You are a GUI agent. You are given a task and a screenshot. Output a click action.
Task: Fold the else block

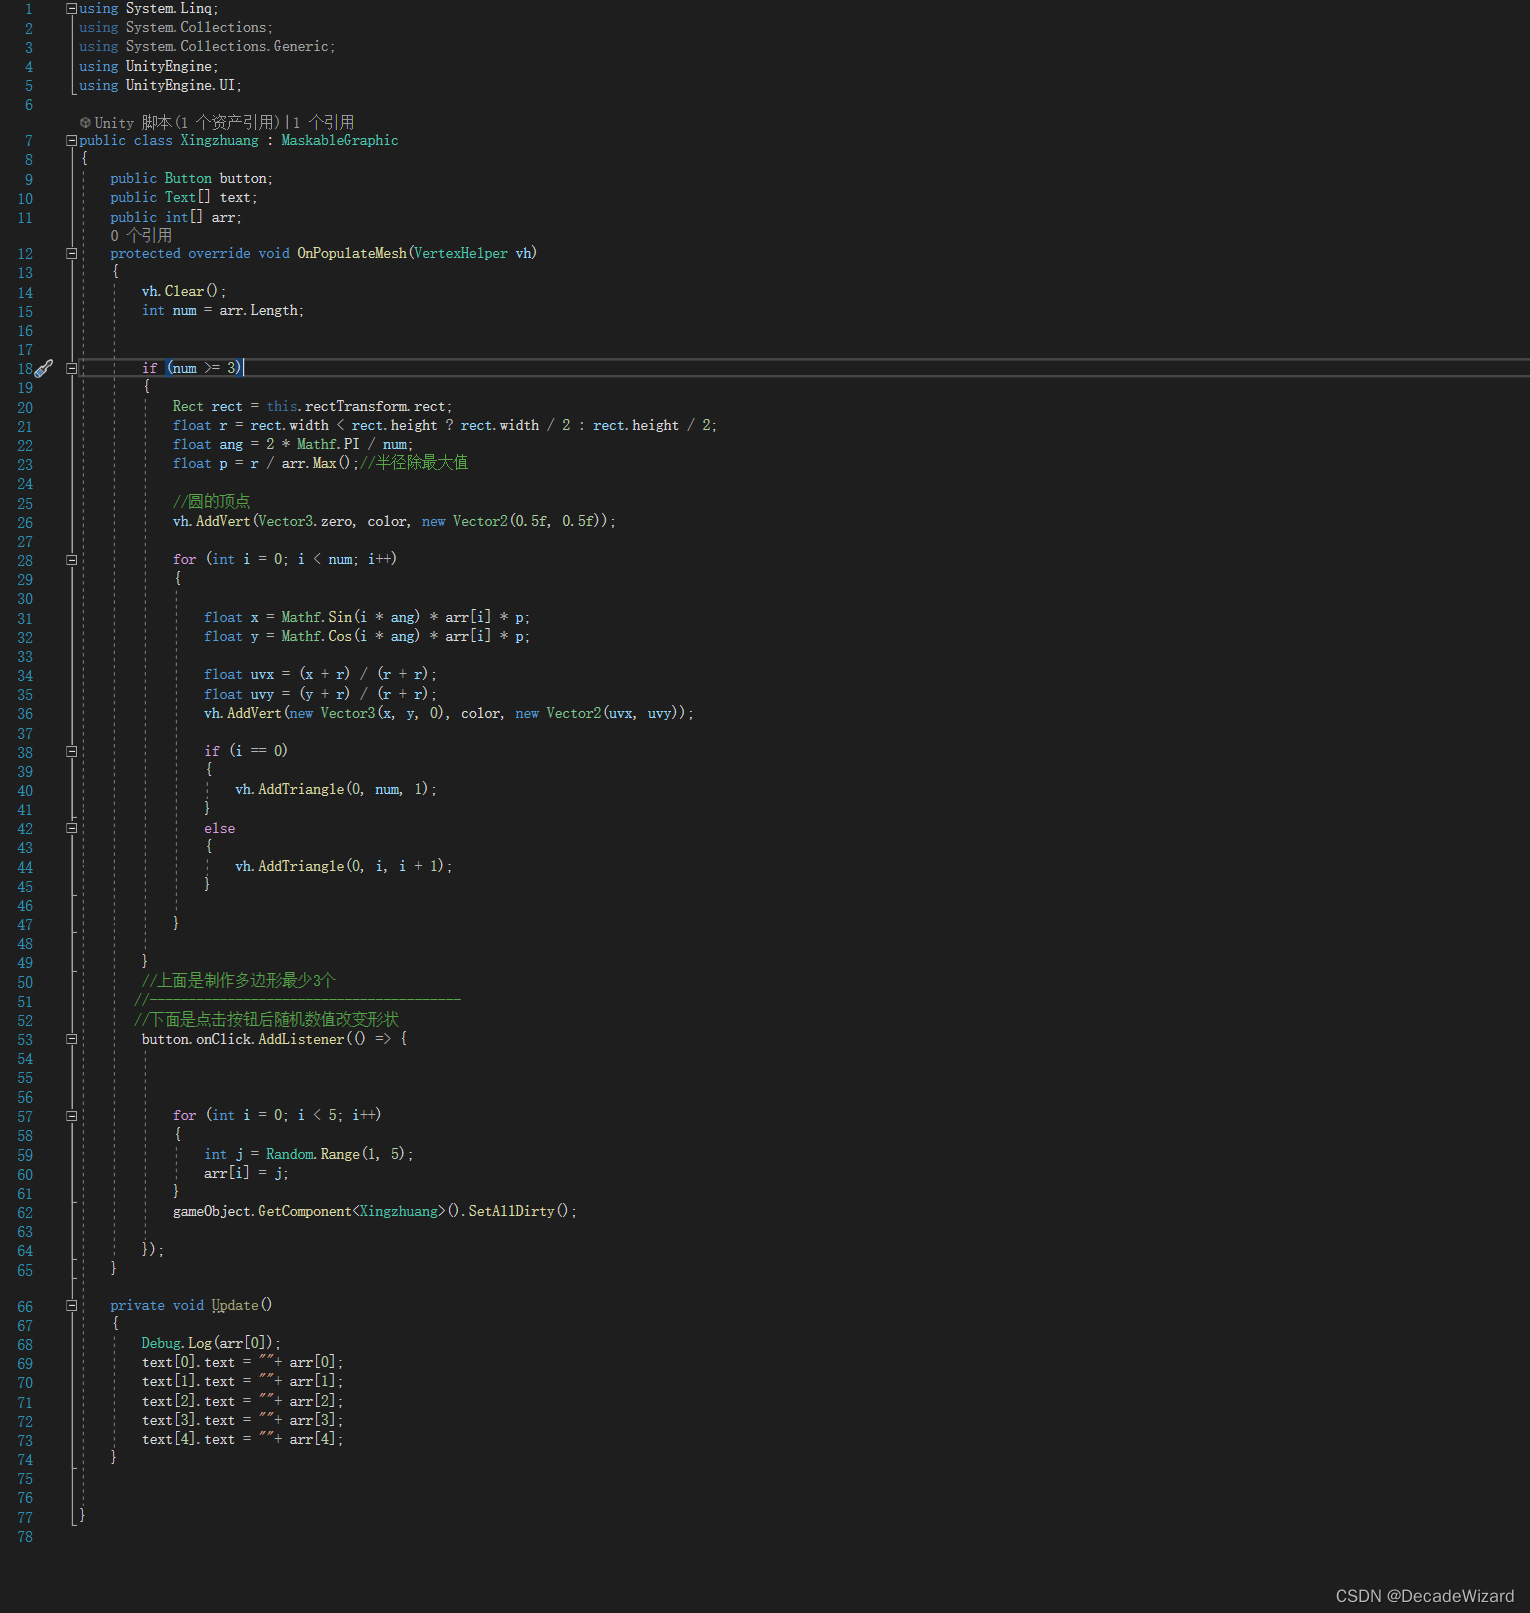[72, 828]
